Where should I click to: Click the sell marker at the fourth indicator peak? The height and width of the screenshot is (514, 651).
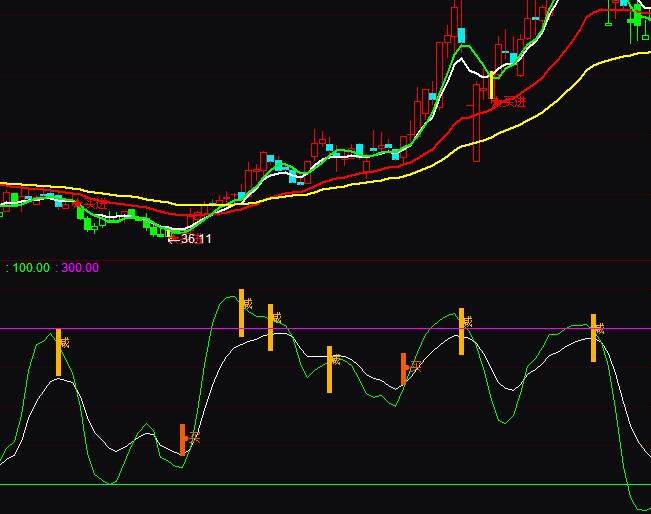(x=461, y=331)
